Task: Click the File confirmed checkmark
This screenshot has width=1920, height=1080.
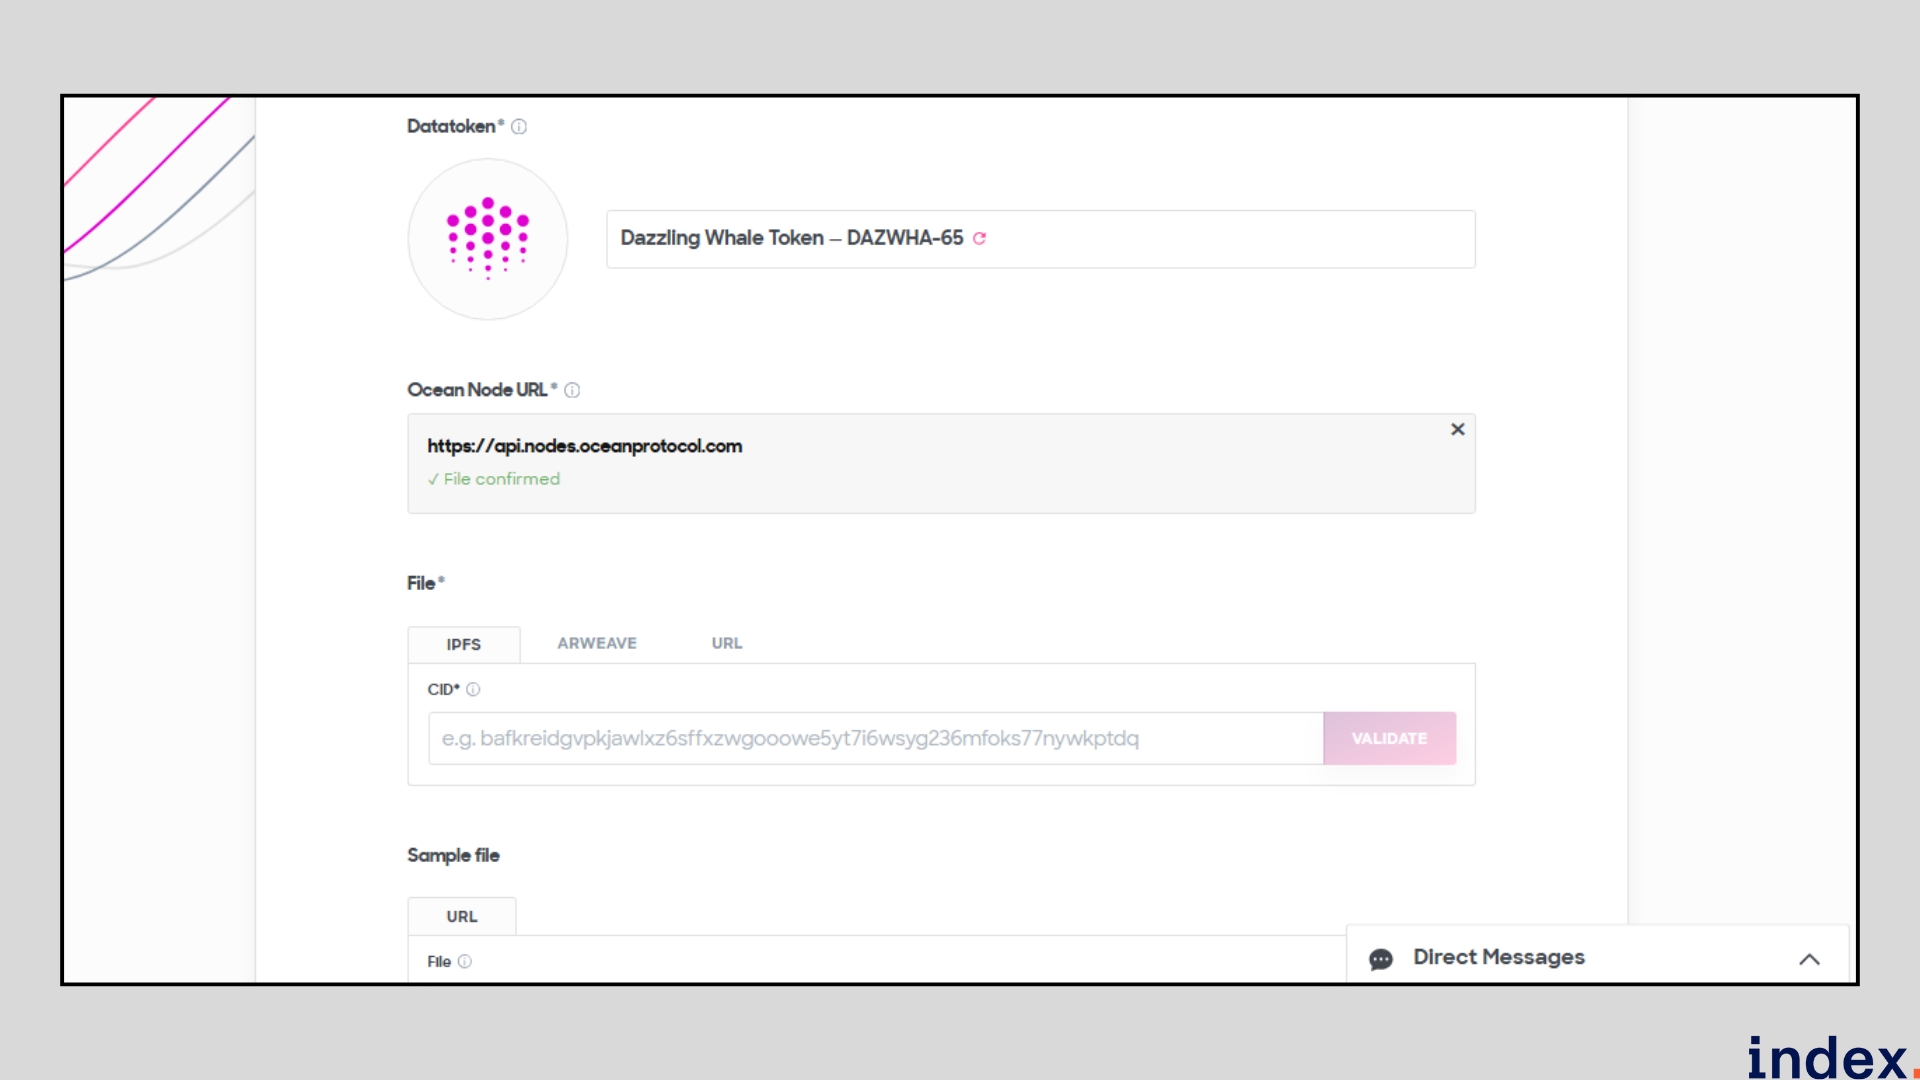Action: 433,480
